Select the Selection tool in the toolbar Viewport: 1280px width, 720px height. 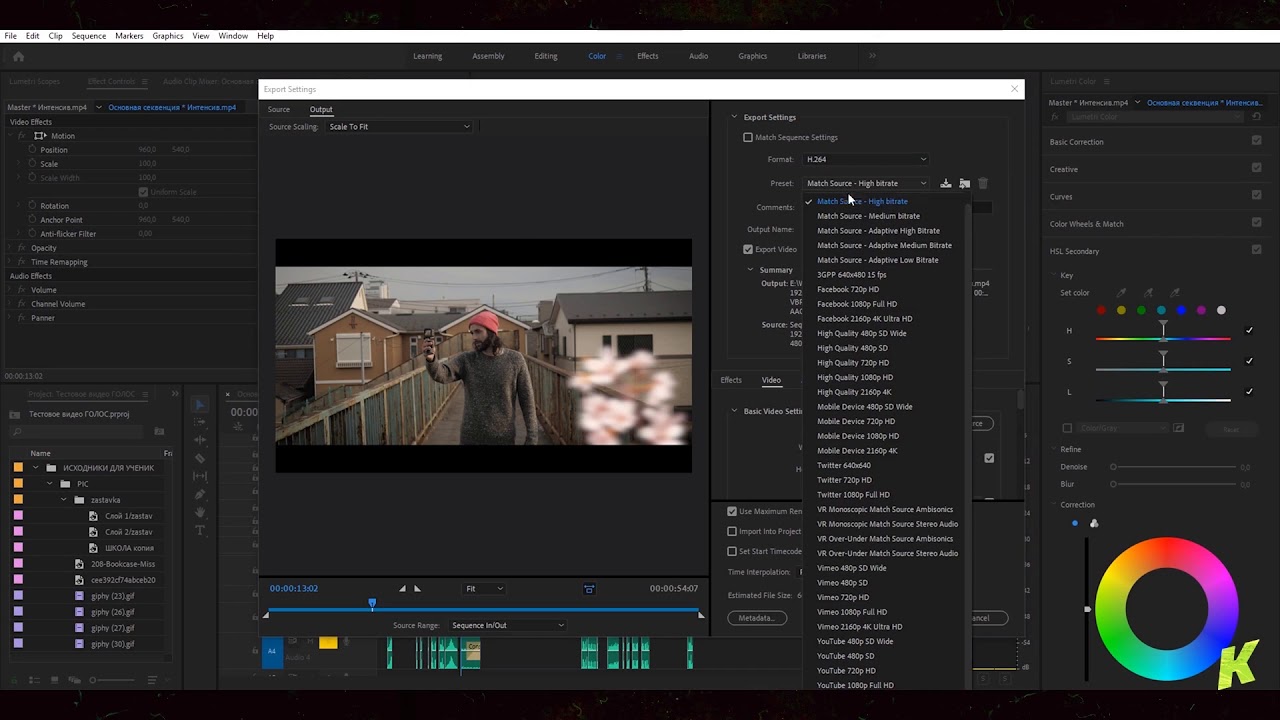[x=200, y=404]
